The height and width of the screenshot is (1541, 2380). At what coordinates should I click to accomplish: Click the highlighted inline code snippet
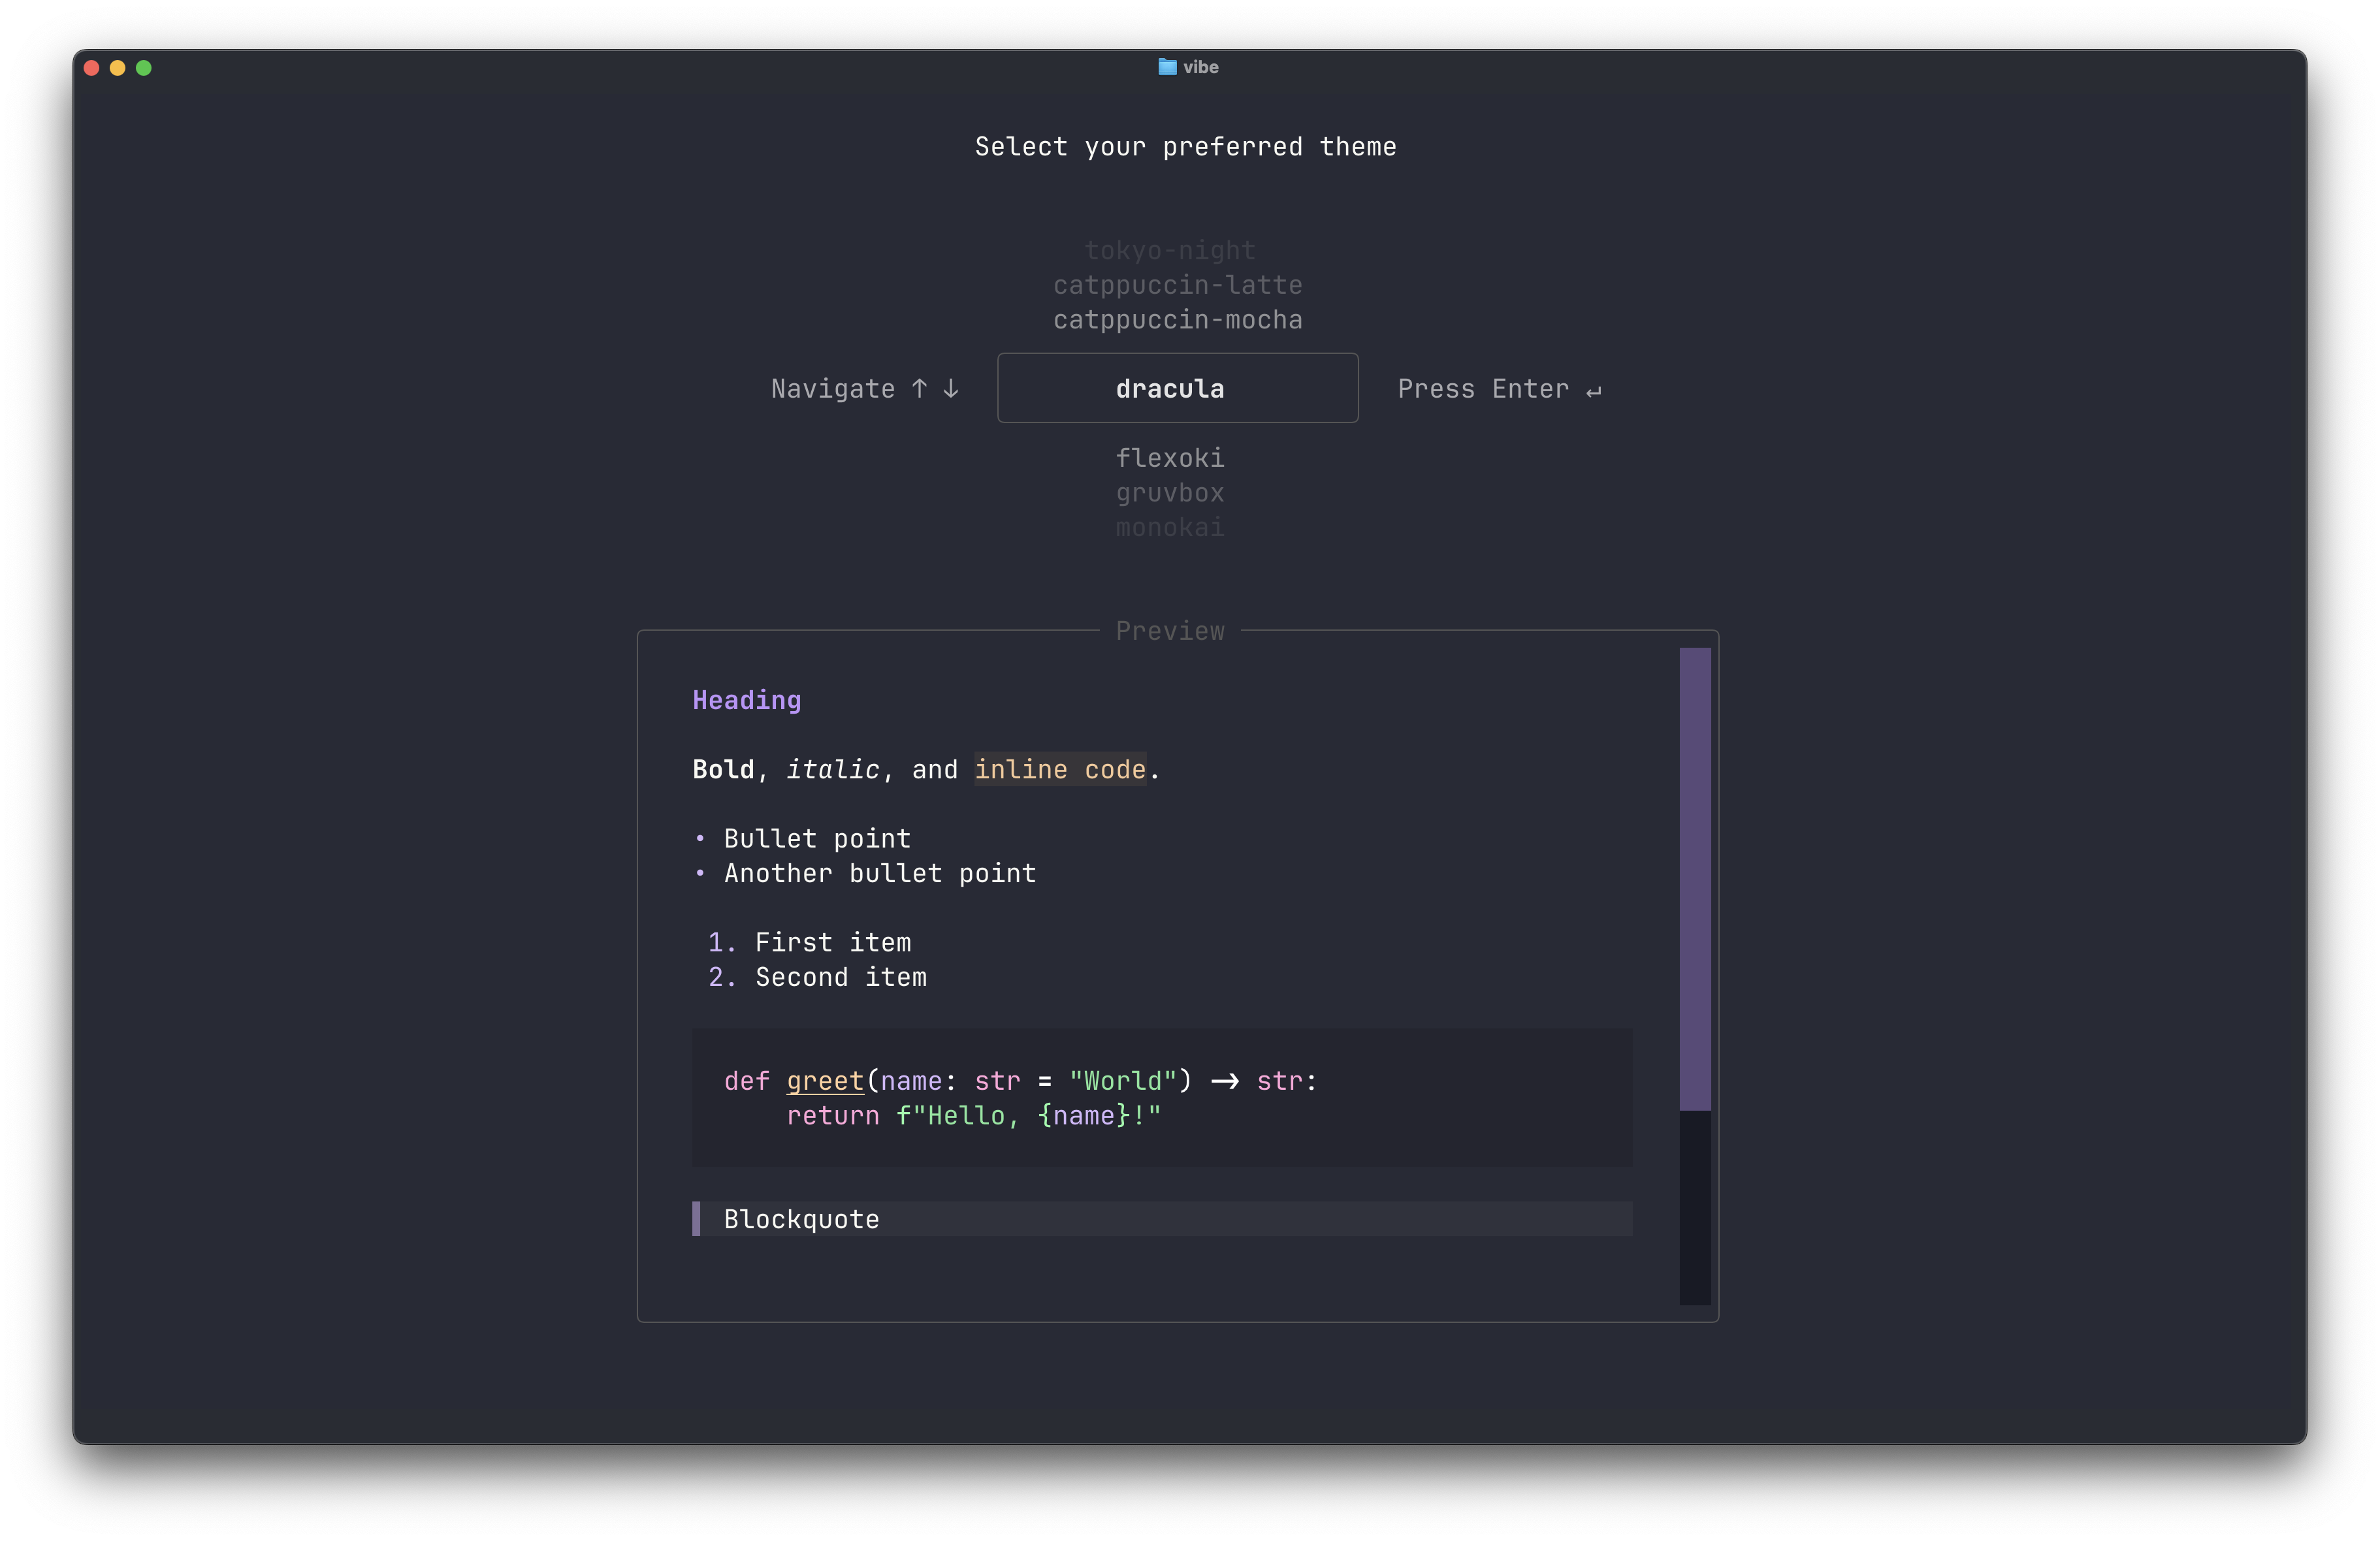pyautogui.click(x=1061, y=769)
